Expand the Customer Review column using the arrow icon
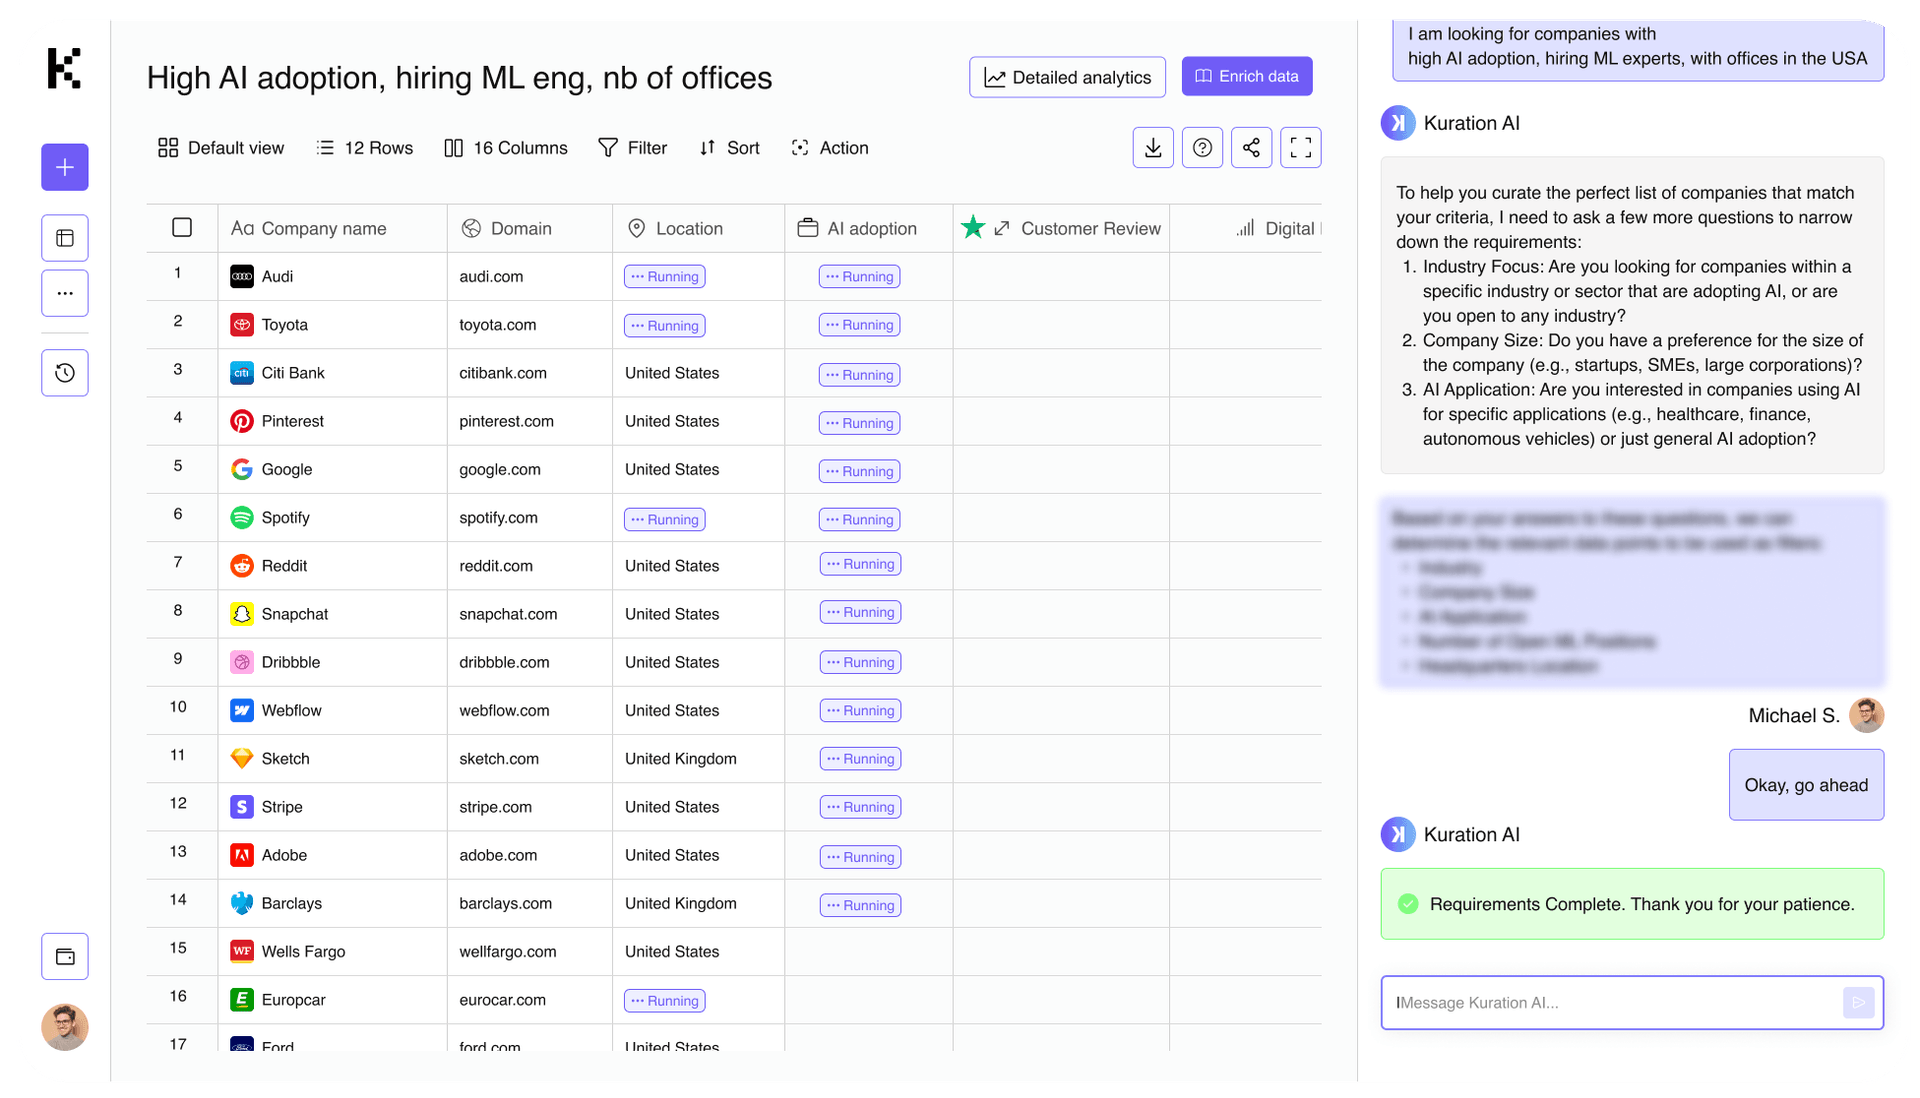 click(x=1001, y=229)
